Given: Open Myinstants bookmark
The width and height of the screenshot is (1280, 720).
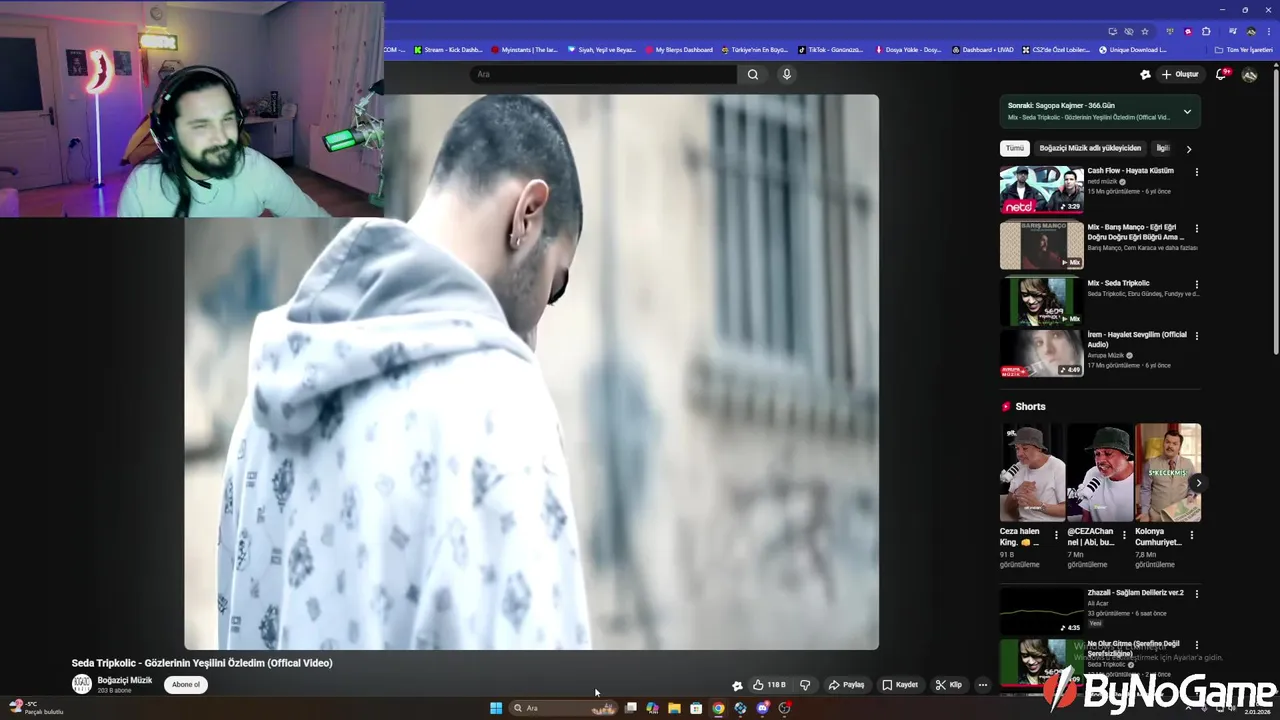Looking at the screenshot, I should 524,49.
